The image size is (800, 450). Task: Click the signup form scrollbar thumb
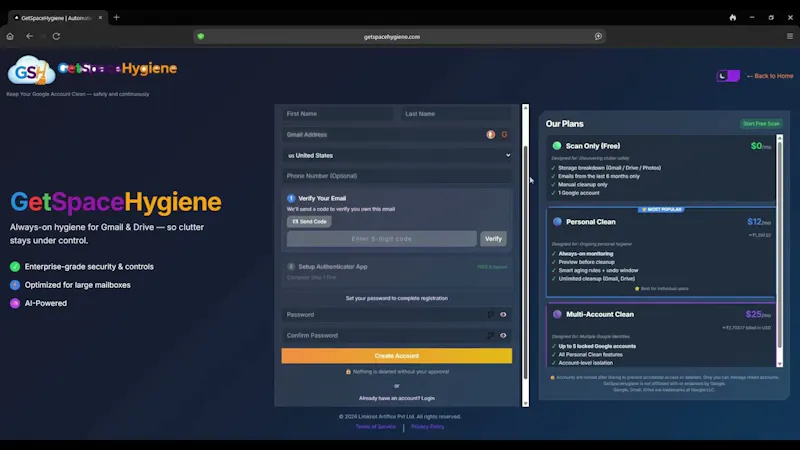526,262
